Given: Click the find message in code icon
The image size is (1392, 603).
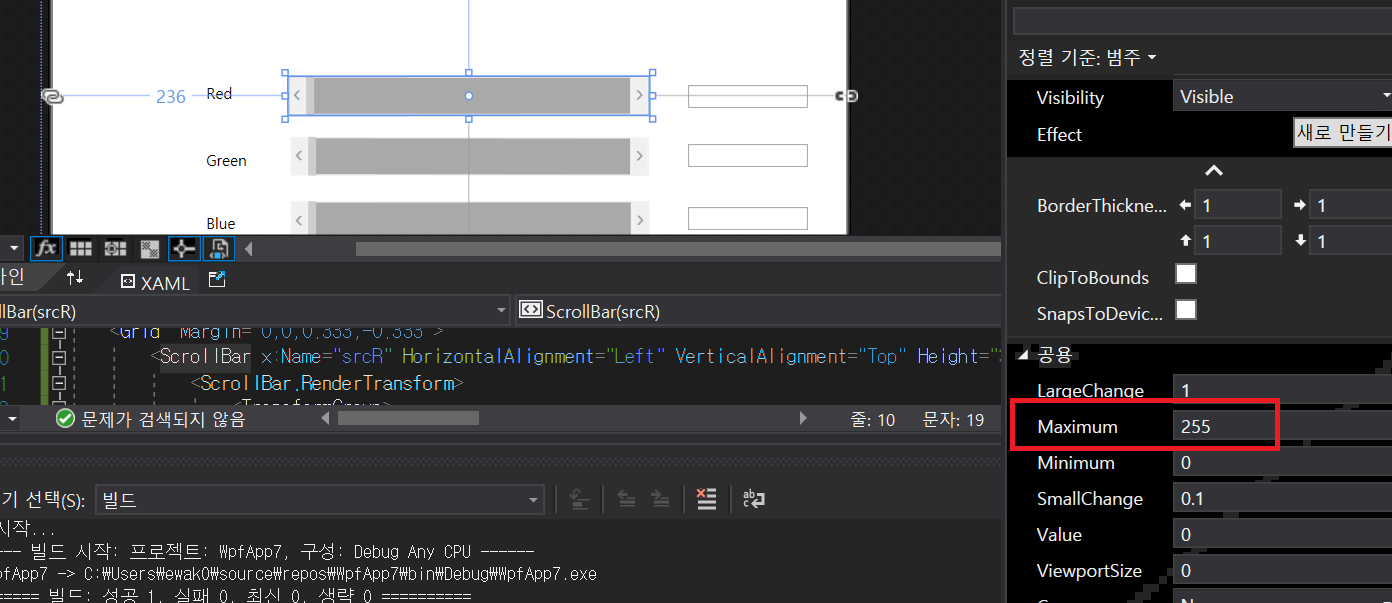Looking at the screenshot, I should (580, 499).
